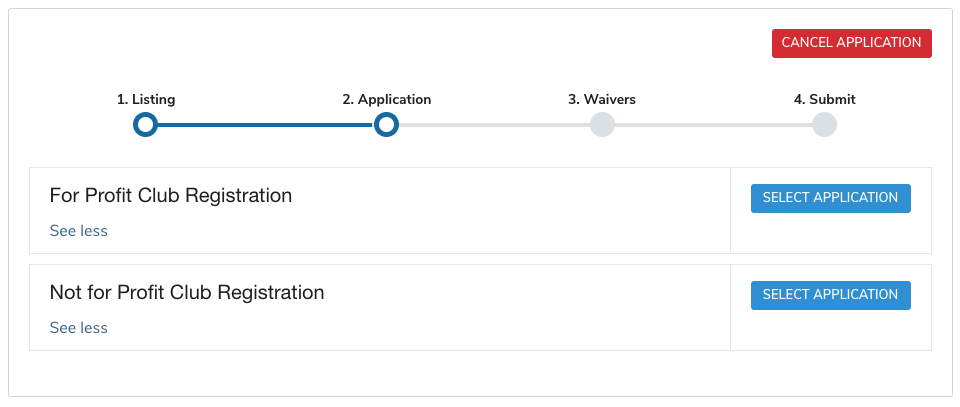
Task: Click the blue progress line between Listing and Application
Action: [x=266, y=125]
